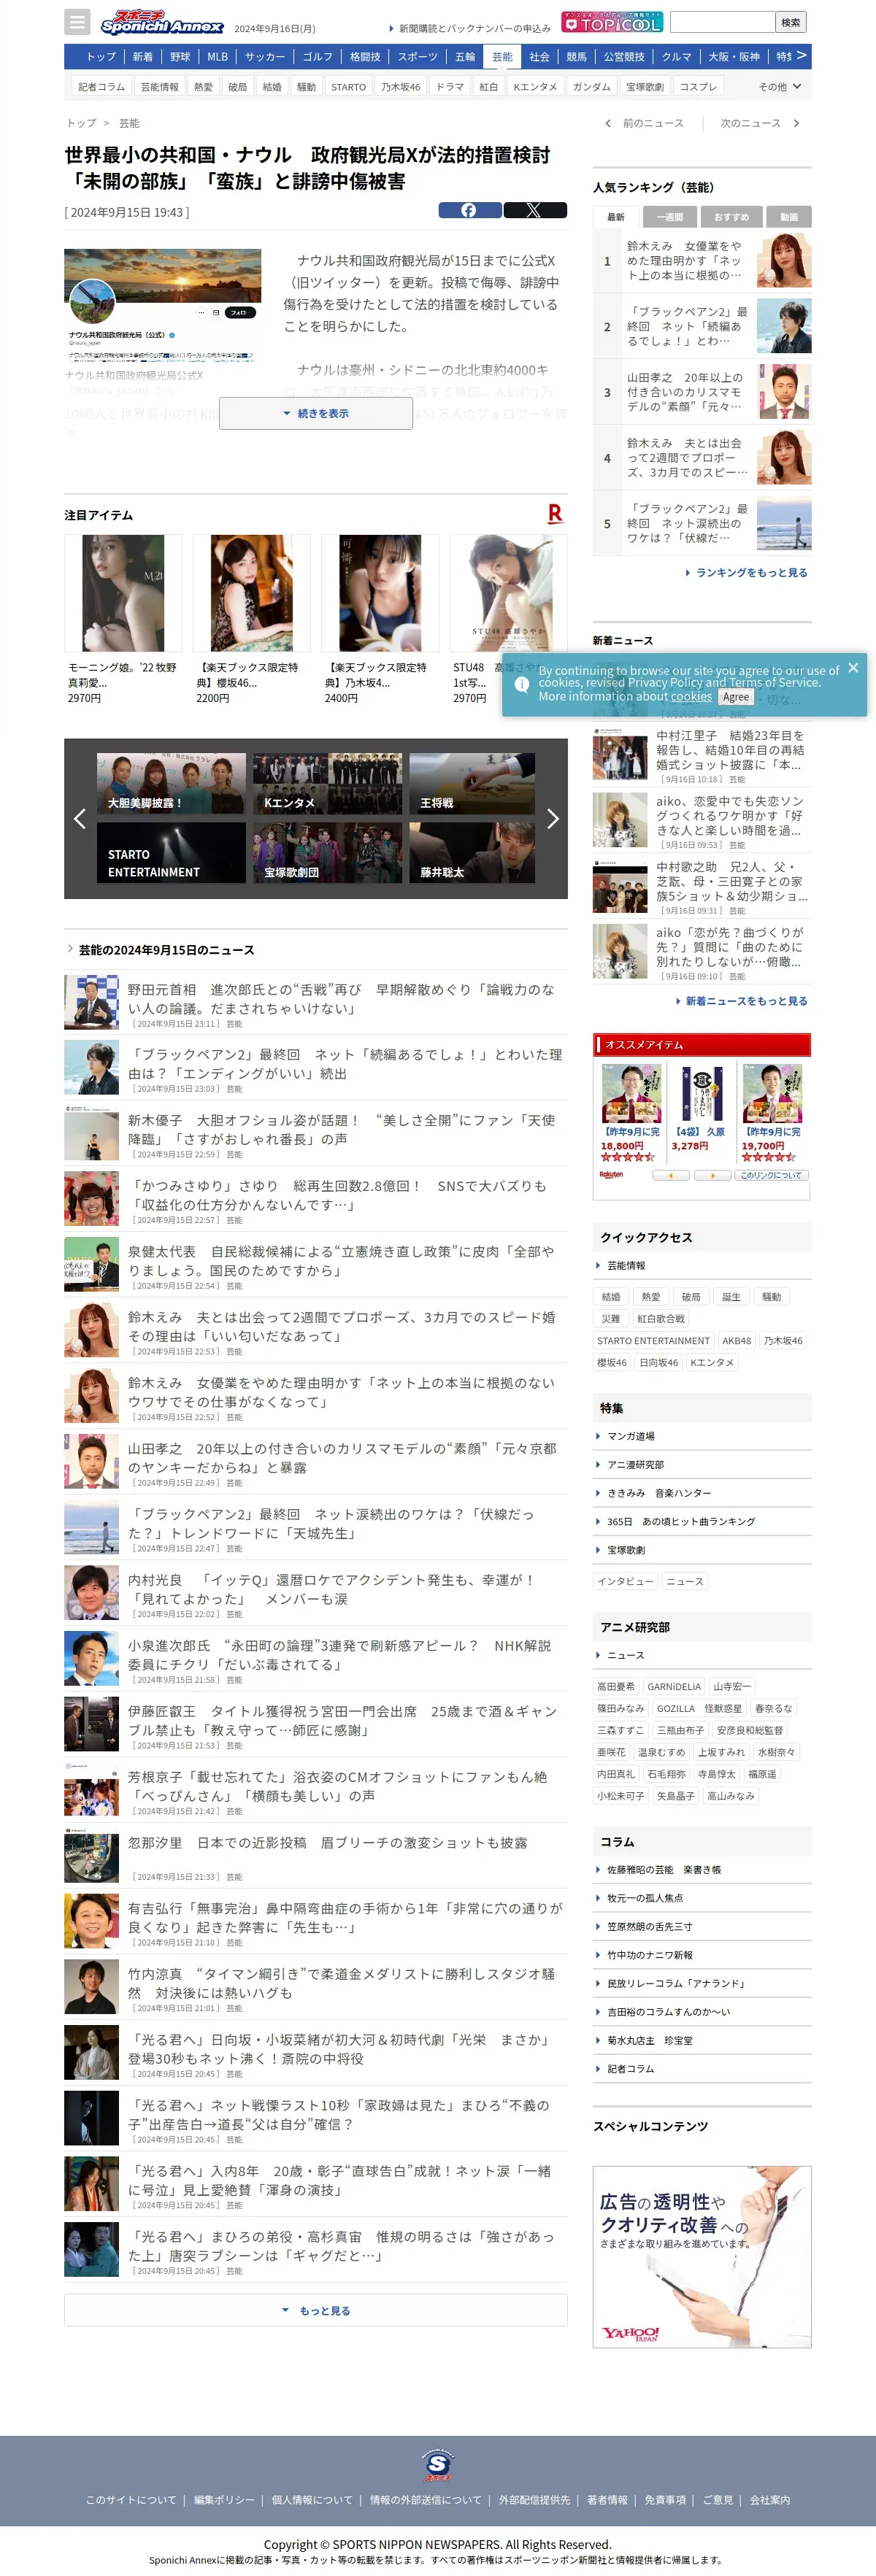876x2576 pixels.
Task: Go to next carousel slide arrow
Action: 552,818
